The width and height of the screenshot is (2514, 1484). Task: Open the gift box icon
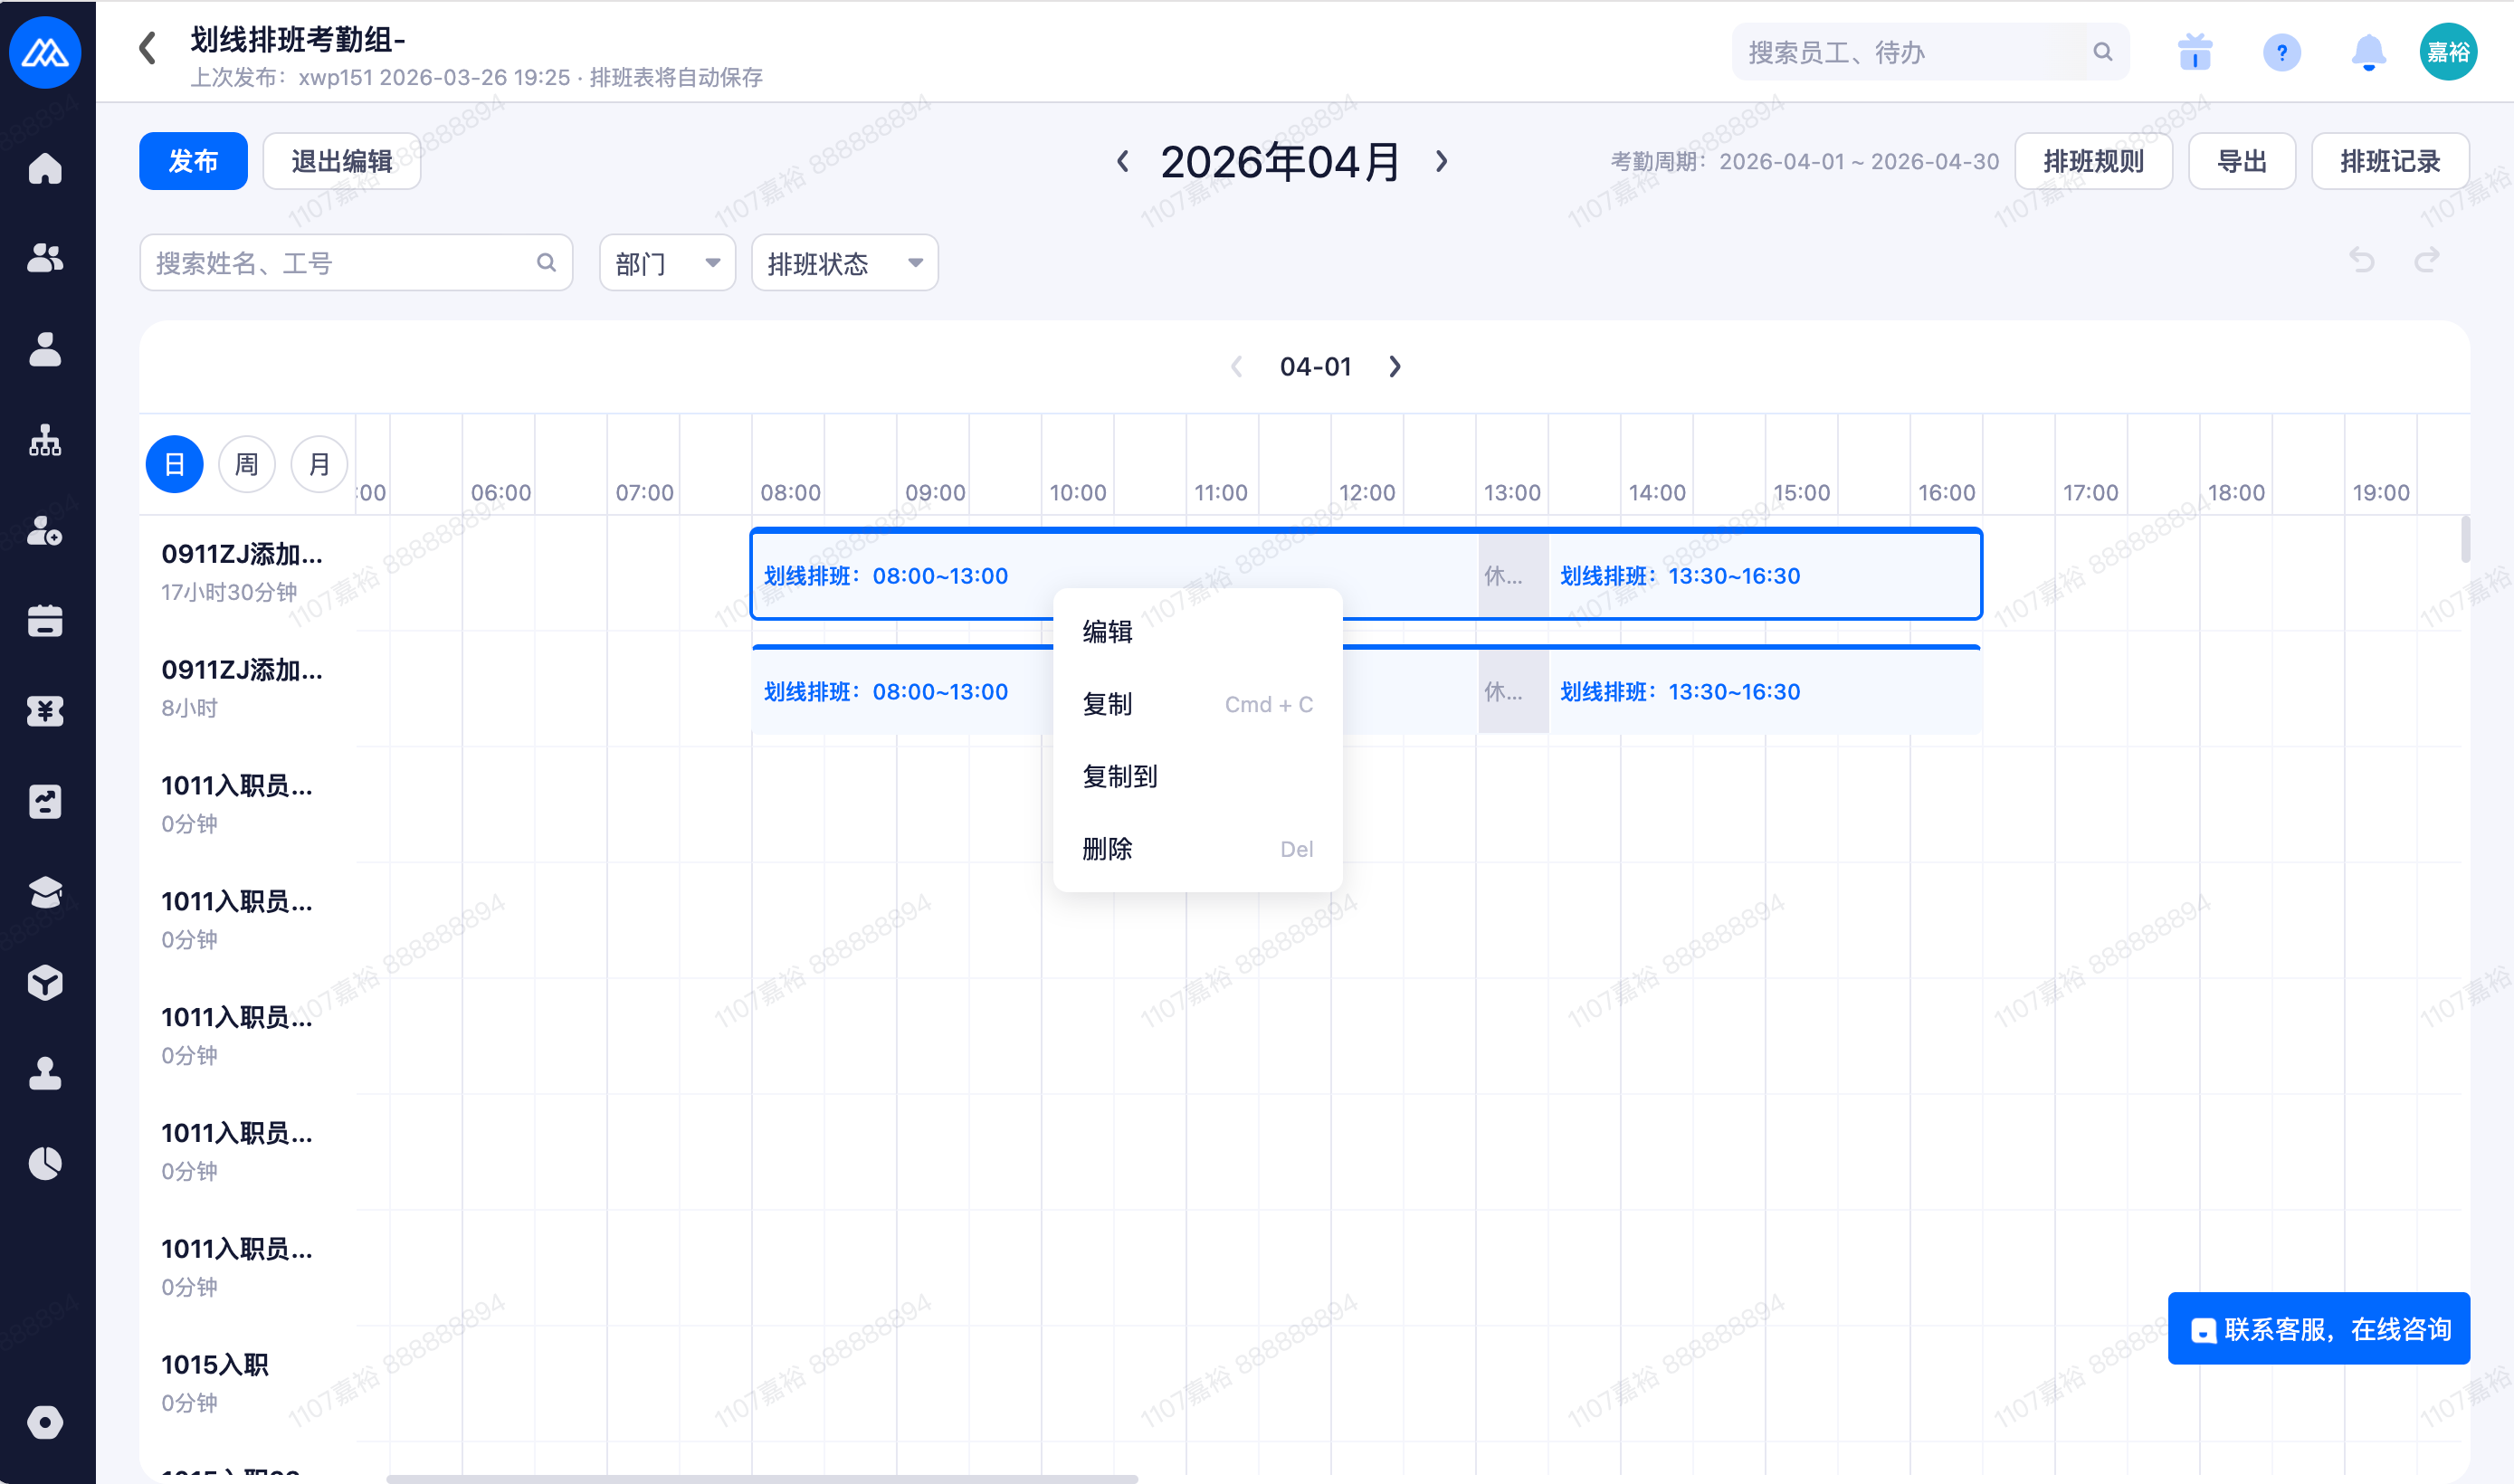tap(2195, 52)
